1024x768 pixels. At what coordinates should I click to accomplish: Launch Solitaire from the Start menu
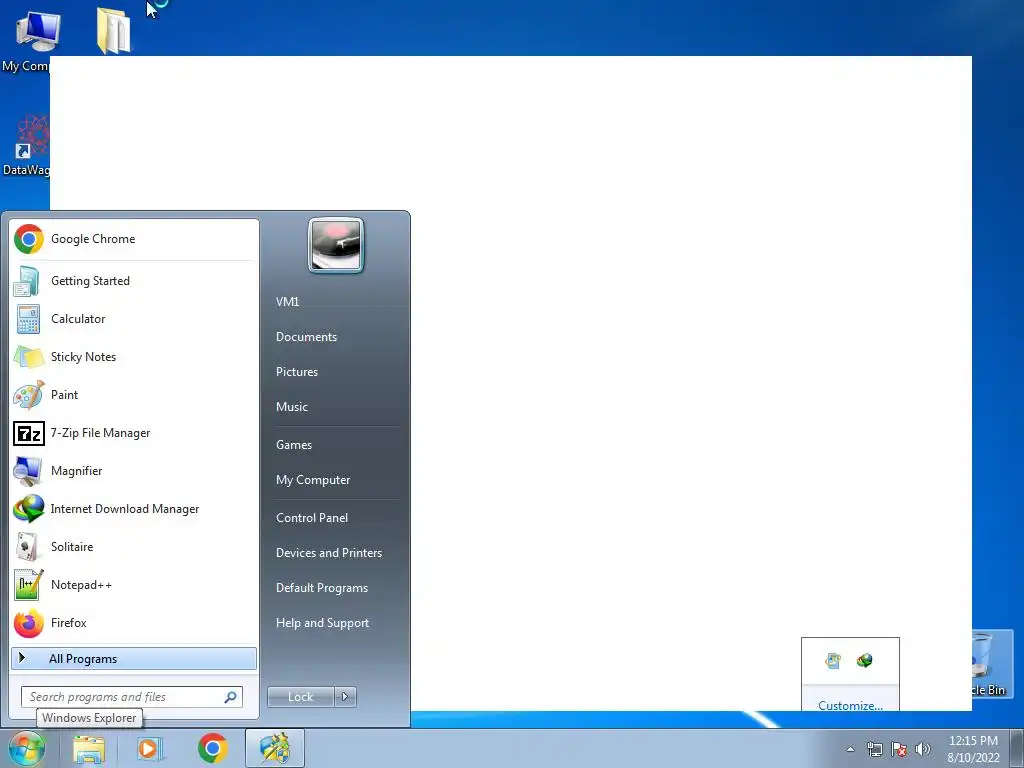[133, 547]
